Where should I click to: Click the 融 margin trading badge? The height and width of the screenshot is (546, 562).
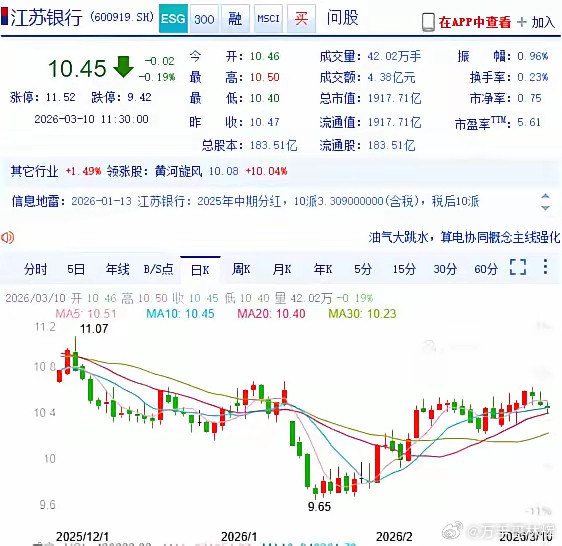tap(235, 19)
